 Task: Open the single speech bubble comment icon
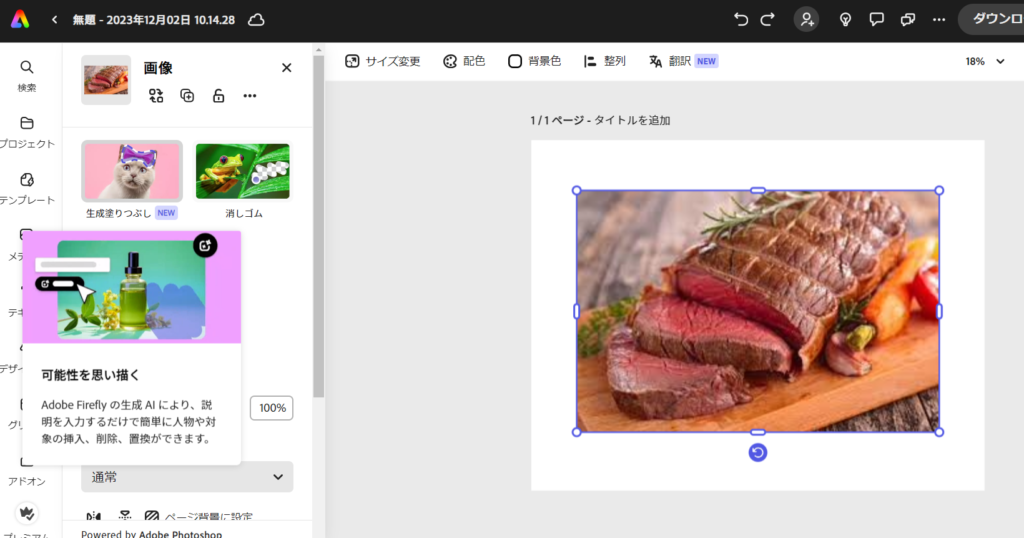pos(877,19)
